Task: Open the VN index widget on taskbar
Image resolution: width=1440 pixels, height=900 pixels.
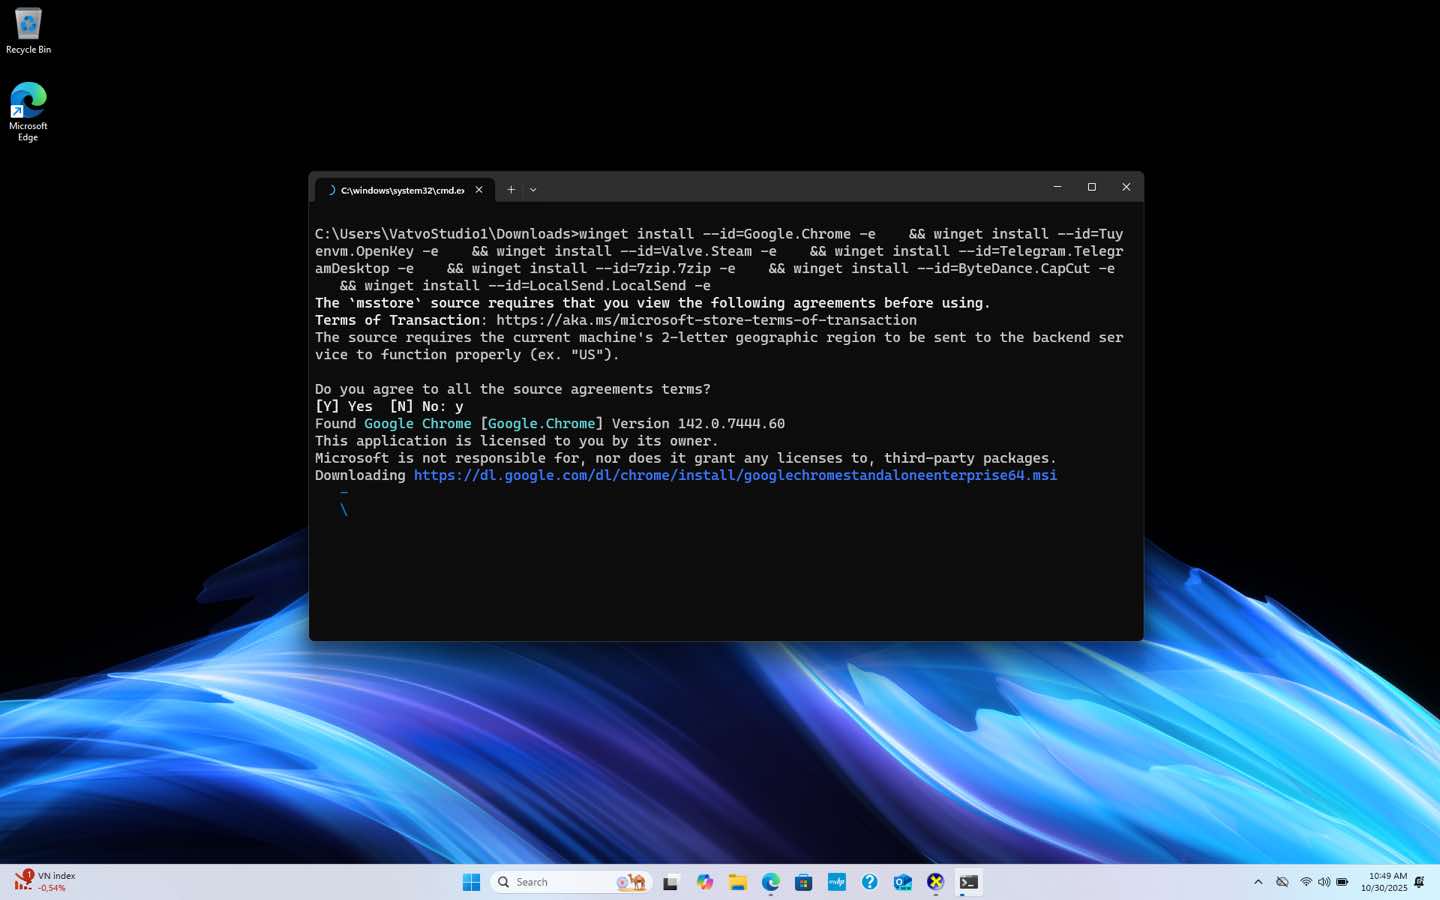Action: coord(45,881)
